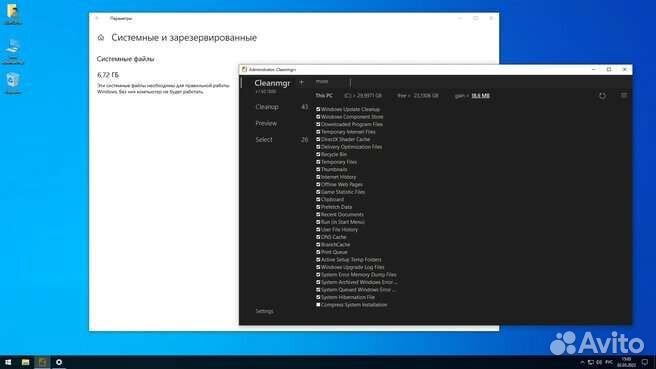The width and height of the screenshot is (656, 369).
Task: Uncheck Temporary Internet Files
Action: (x=318, y=132)
